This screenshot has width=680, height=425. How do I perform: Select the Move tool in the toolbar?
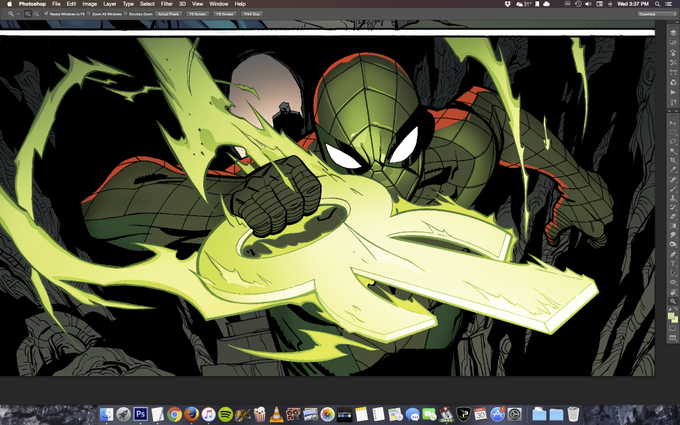[673, 123]
